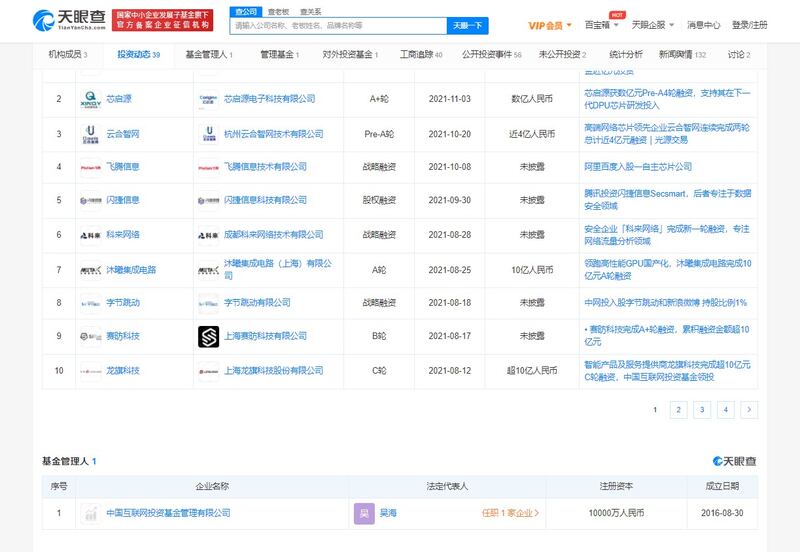Open the 天眼企服 dropdown menu
800x552 pixels.
(x=653, y=25)
